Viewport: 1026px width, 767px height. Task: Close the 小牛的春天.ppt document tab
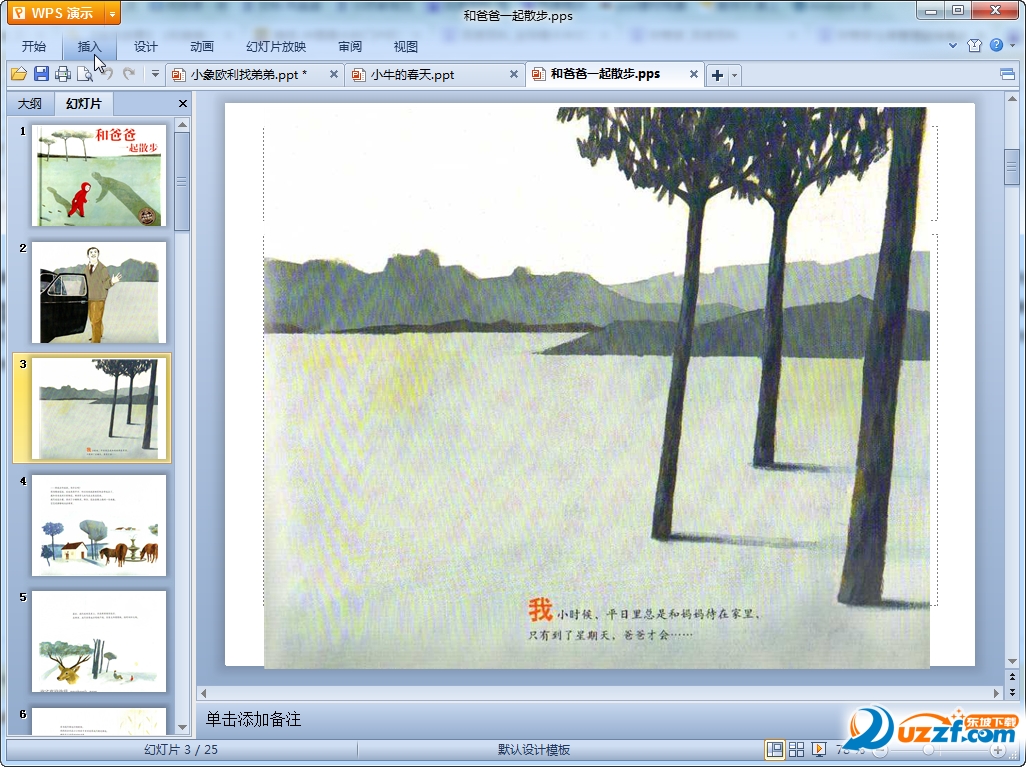pos(514,75)
